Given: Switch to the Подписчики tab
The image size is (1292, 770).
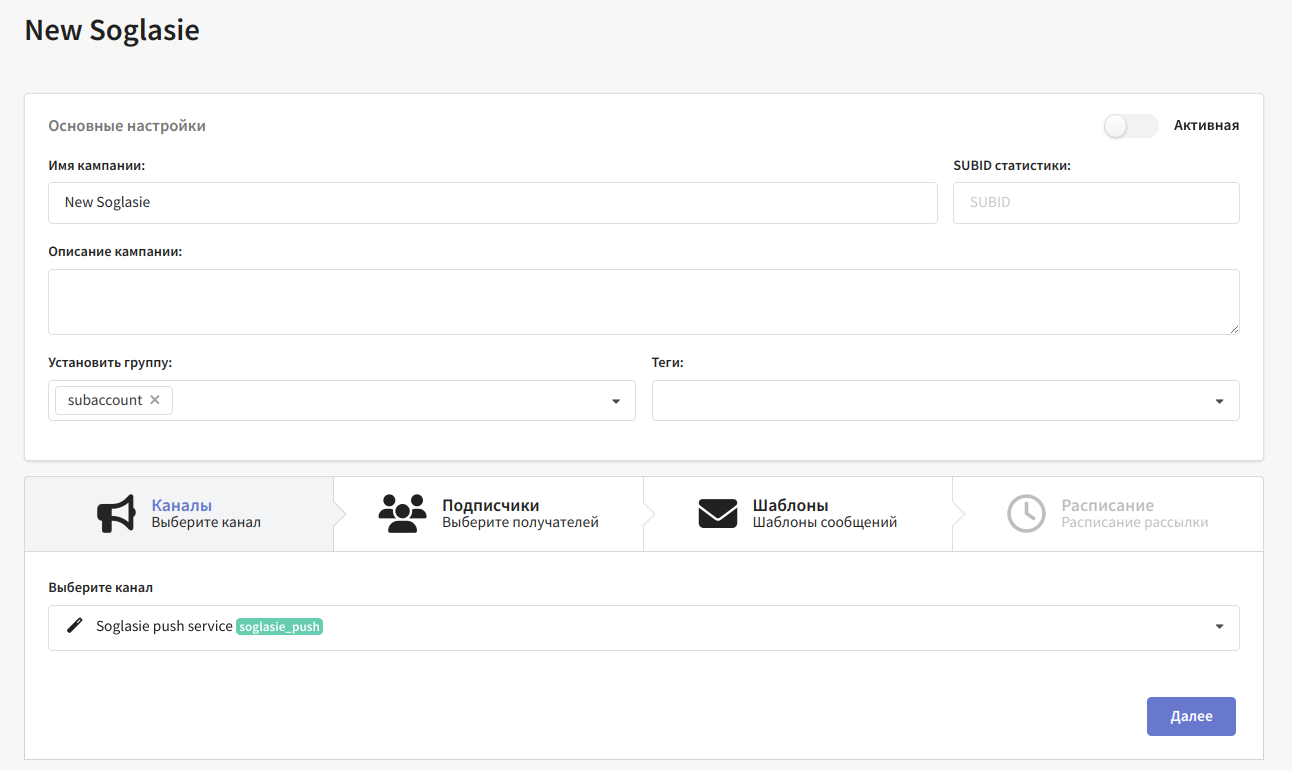Looking at the screenshot, I should tap(489, 514).
